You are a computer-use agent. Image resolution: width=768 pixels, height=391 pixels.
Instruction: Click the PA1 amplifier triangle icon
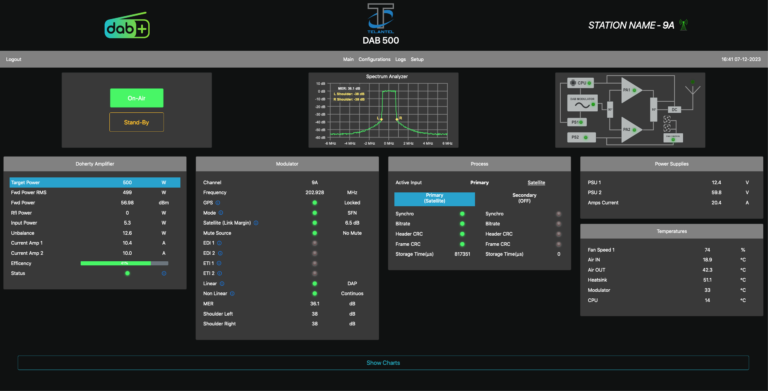[x=631, y=90]
